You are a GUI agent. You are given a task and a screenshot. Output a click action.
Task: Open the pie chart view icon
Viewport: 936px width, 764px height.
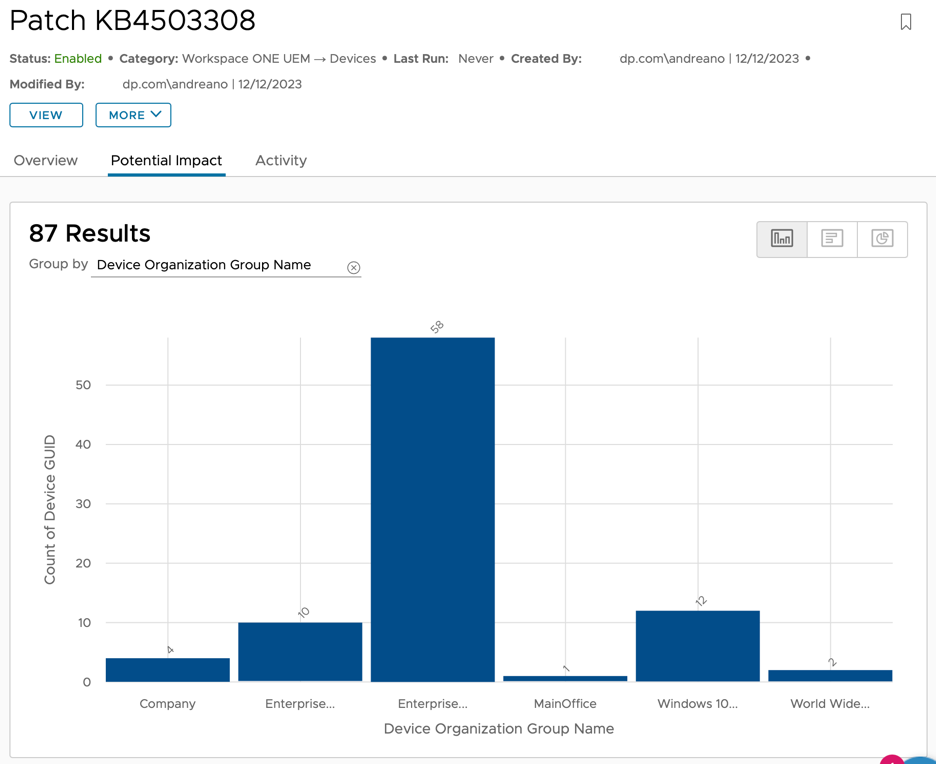[883, 239]
